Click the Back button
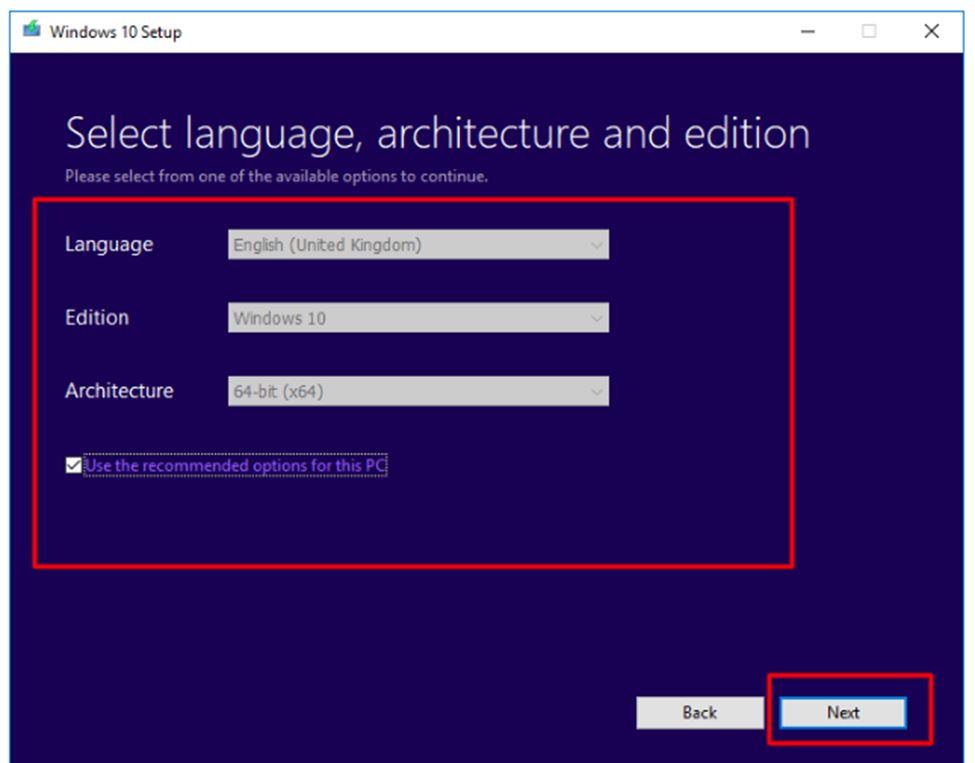Image resolution: width=975 pixels, height=763 pixels. click(700, 713)
